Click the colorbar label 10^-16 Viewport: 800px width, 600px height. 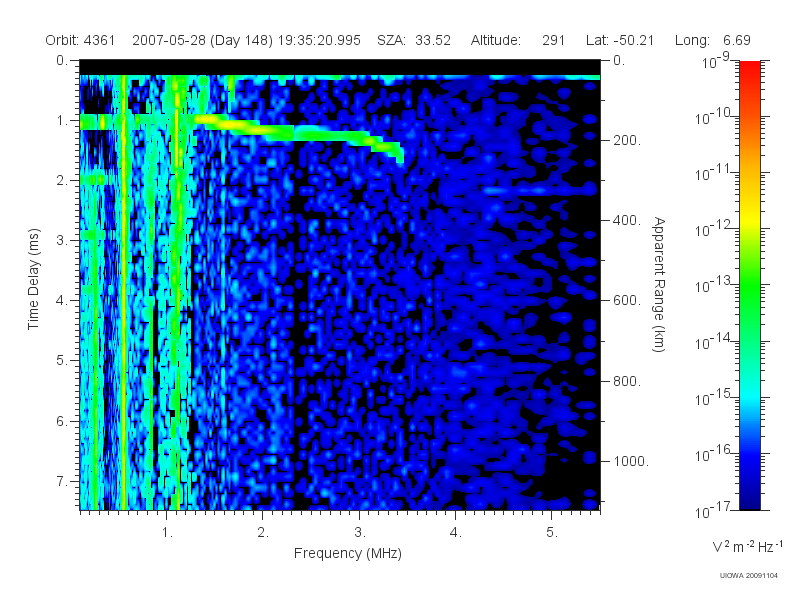pyautogui.click(x=714, y=453)
